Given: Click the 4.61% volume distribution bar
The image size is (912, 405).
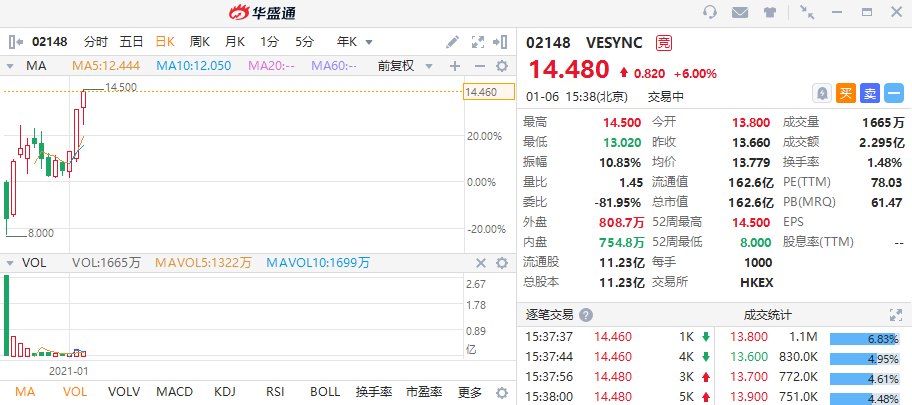Looking at the screenshot, I should pyautogui.click(x=864, y=379).
